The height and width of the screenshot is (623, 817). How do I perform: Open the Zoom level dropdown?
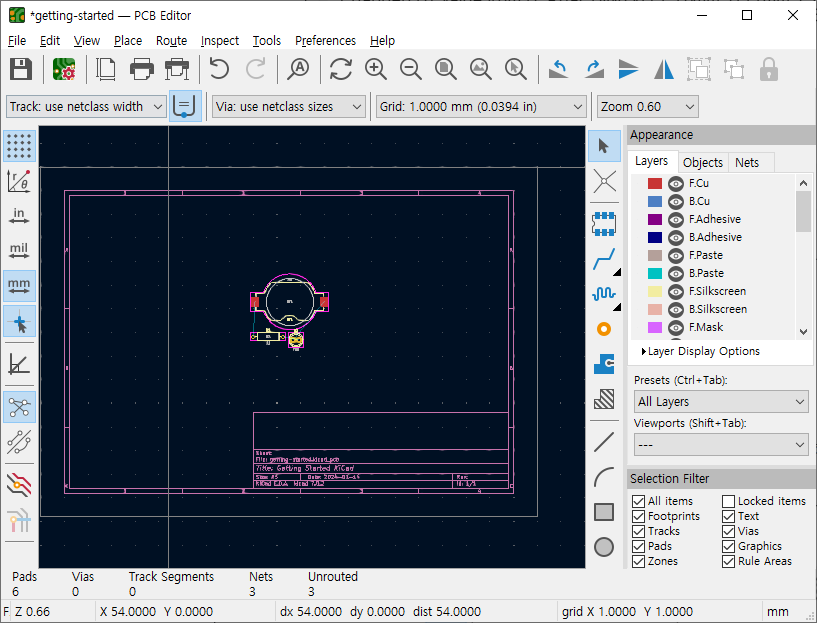(x=647, y=107)
